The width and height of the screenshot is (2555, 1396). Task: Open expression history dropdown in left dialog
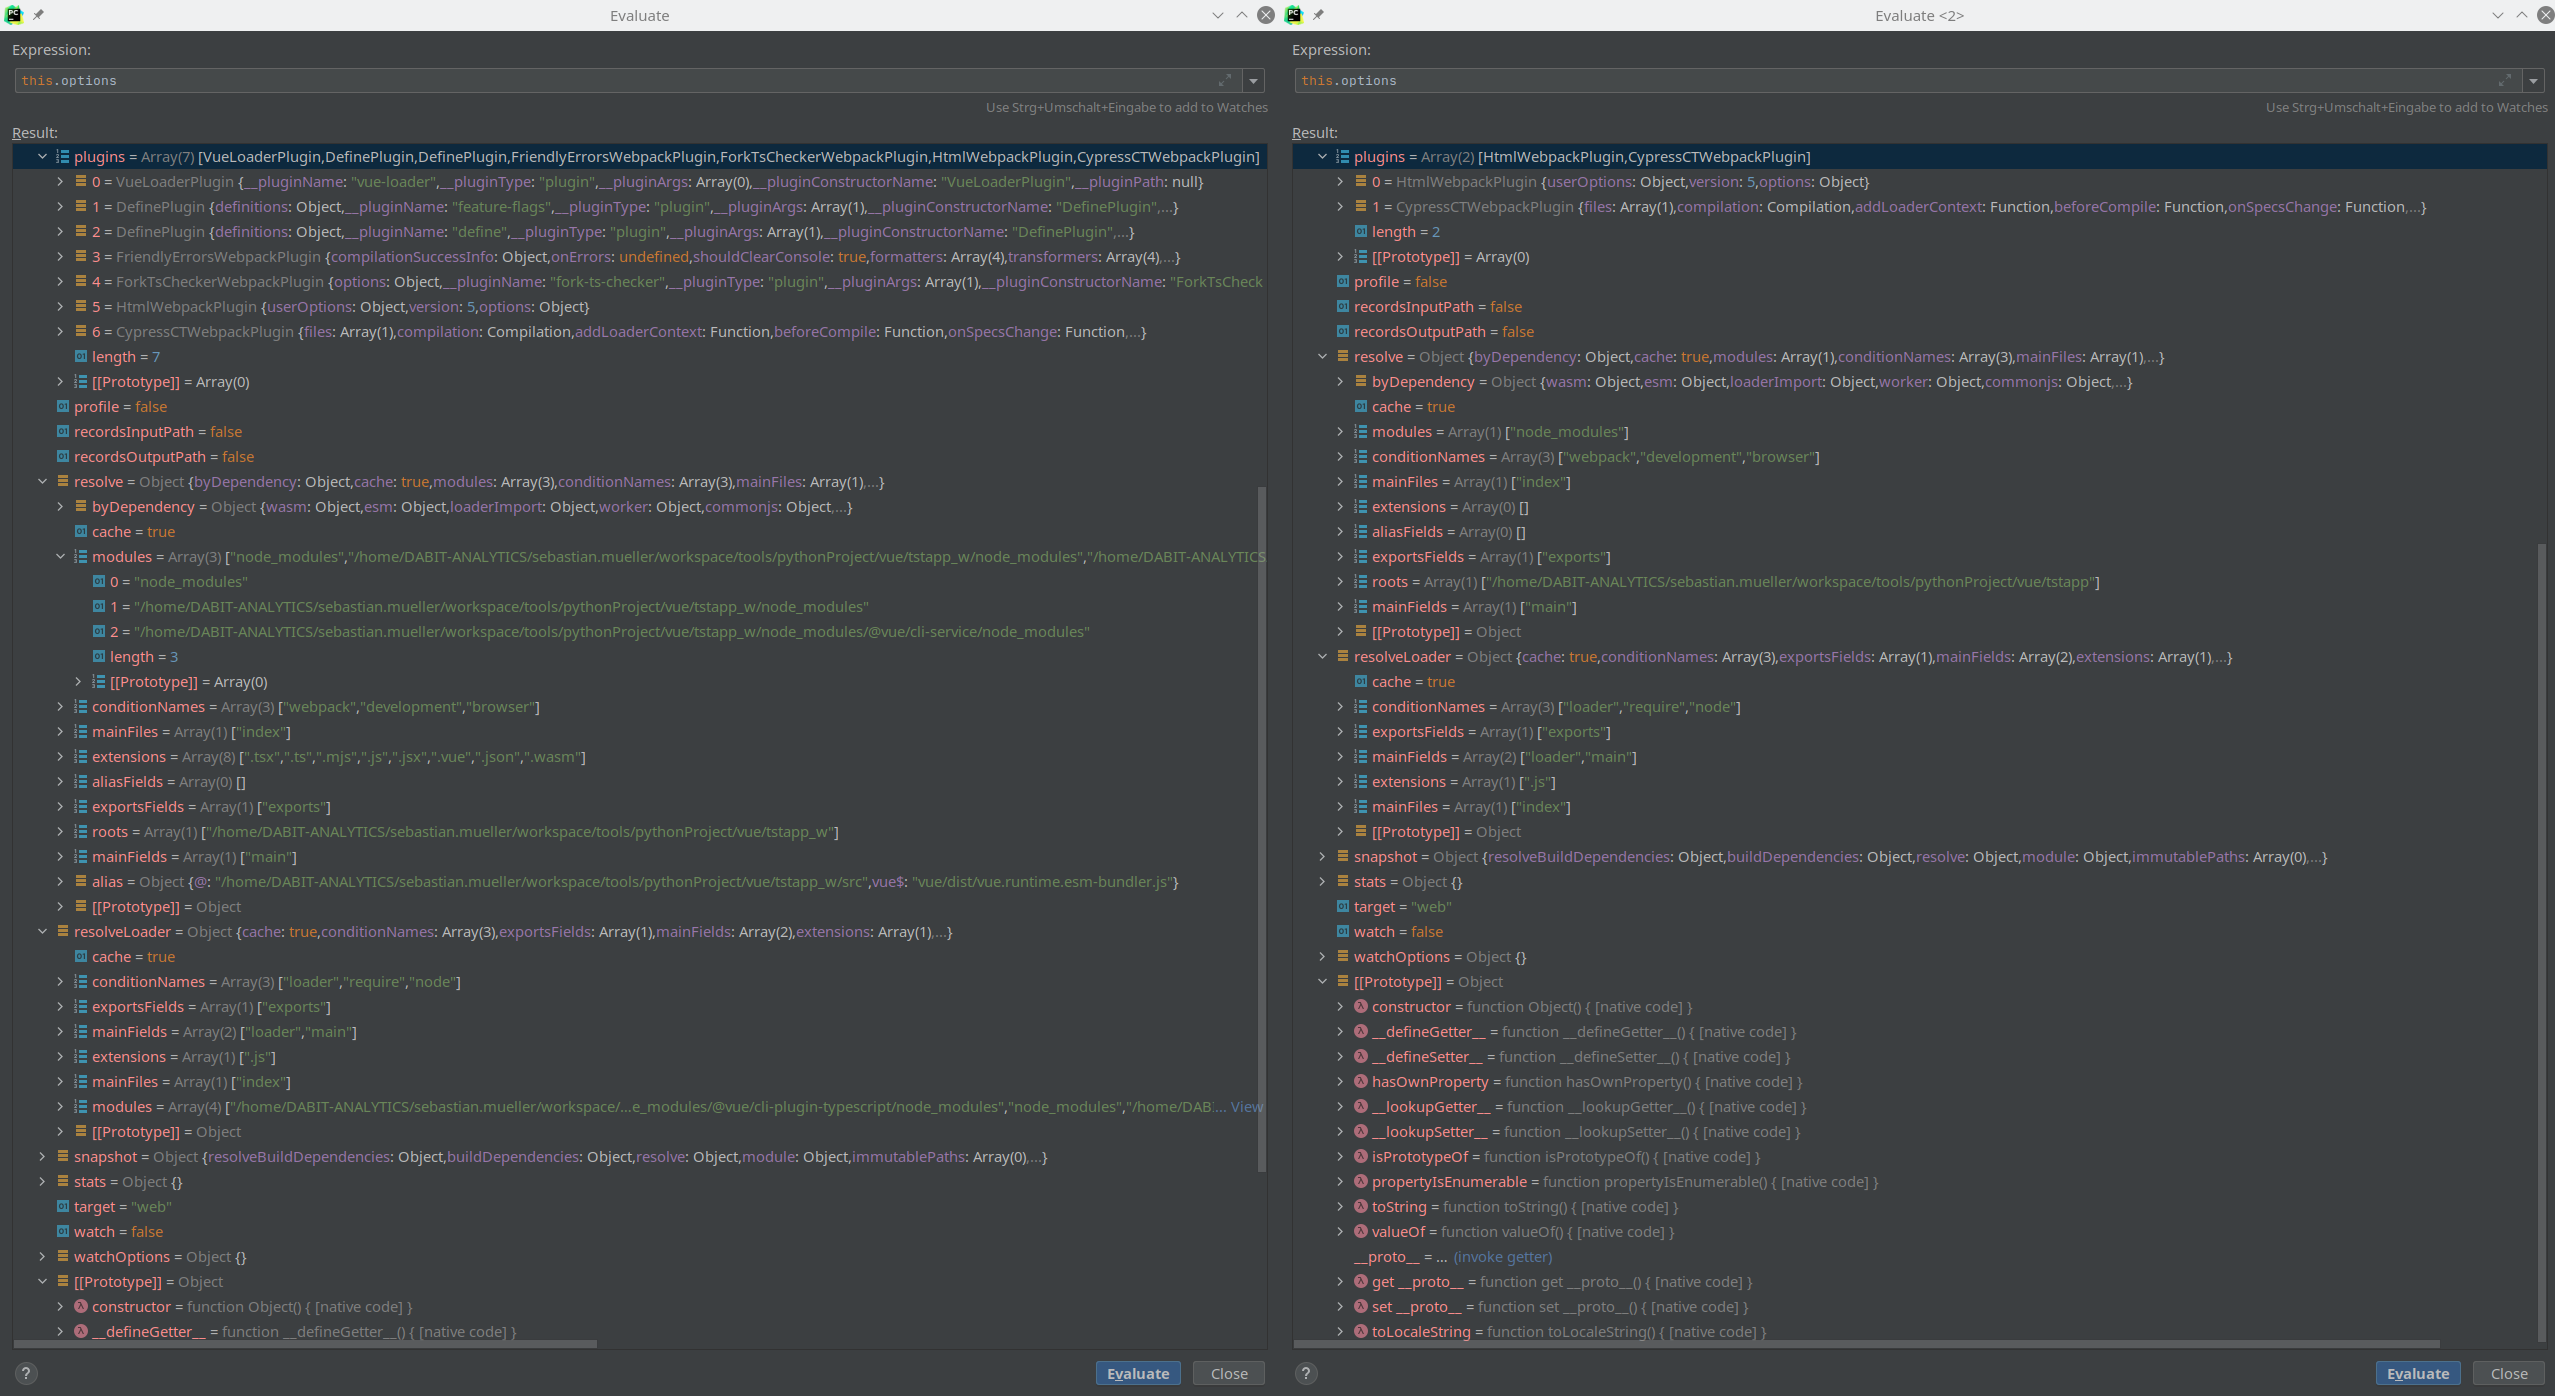click(1254, 80)
